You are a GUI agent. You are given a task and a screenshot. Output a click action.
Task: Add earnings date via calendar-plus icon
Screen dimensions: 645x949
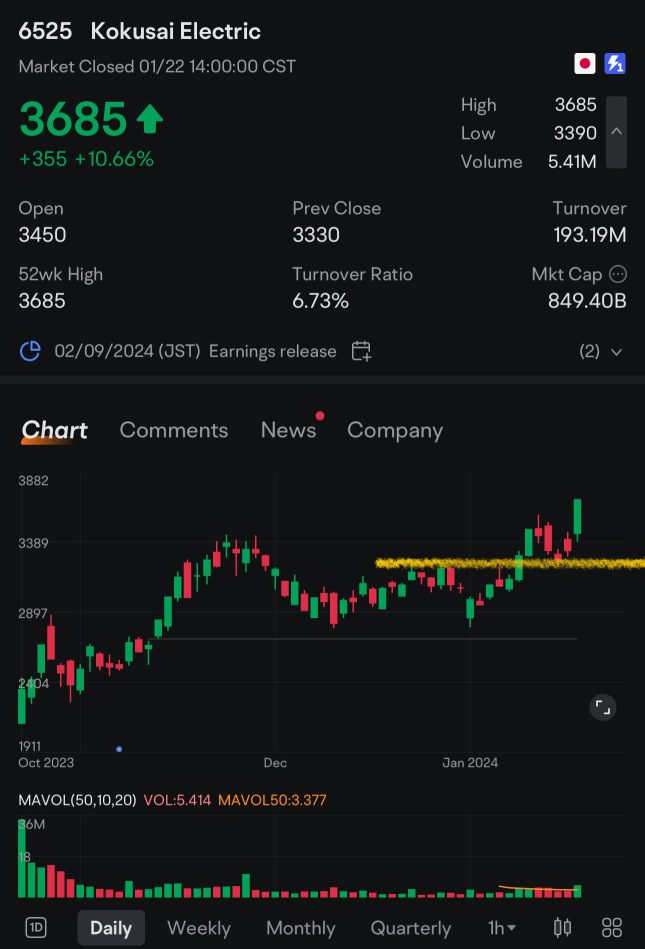[361, 351]
